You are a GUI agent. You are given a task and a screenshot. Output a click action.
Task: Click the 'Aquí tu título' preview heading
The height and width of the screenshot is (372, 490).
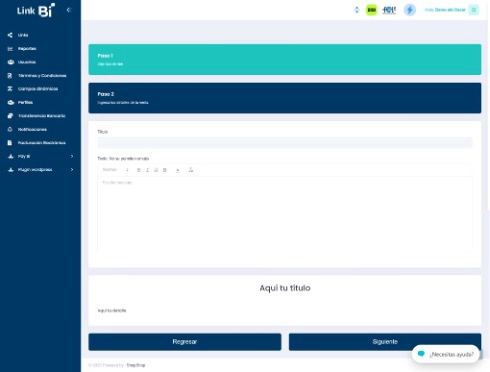pyautogui.click(x=285, y=288)
